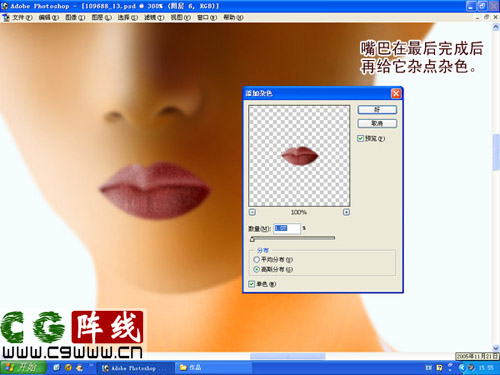Image resolution: width=500 pixels, height=375 pixels.
Task: Click the 取消 Cancel button
Action: 377,123
